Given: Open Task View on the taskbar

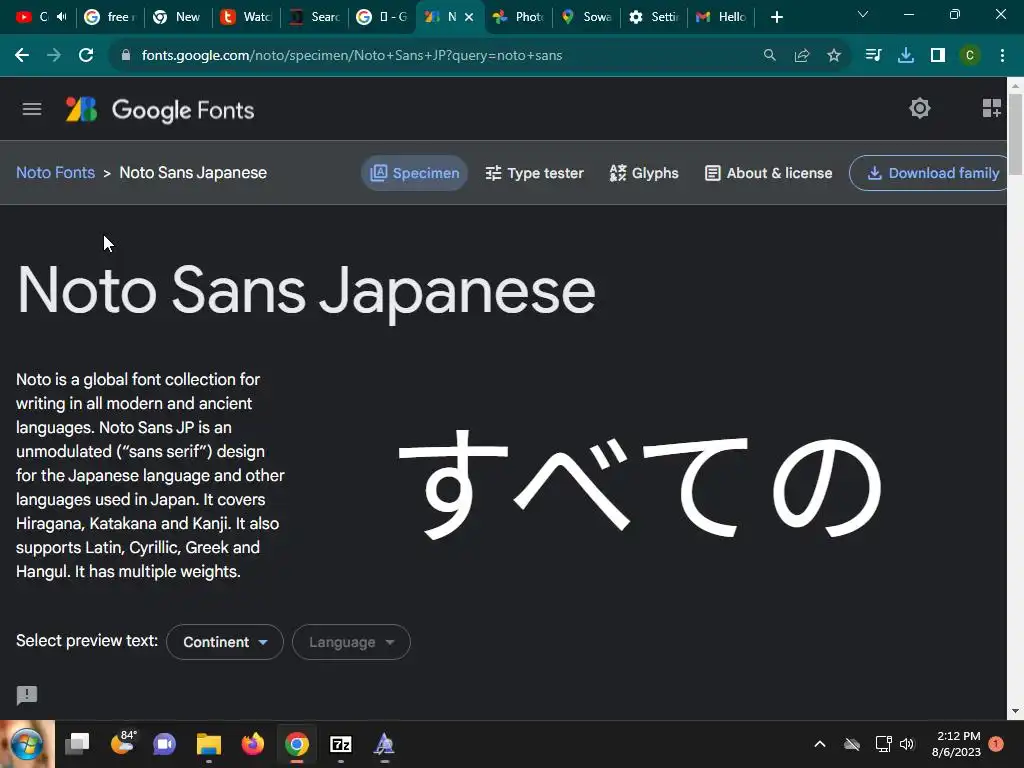Looking at the screenshot, I should pyautogui.click(x=77, y=744).
